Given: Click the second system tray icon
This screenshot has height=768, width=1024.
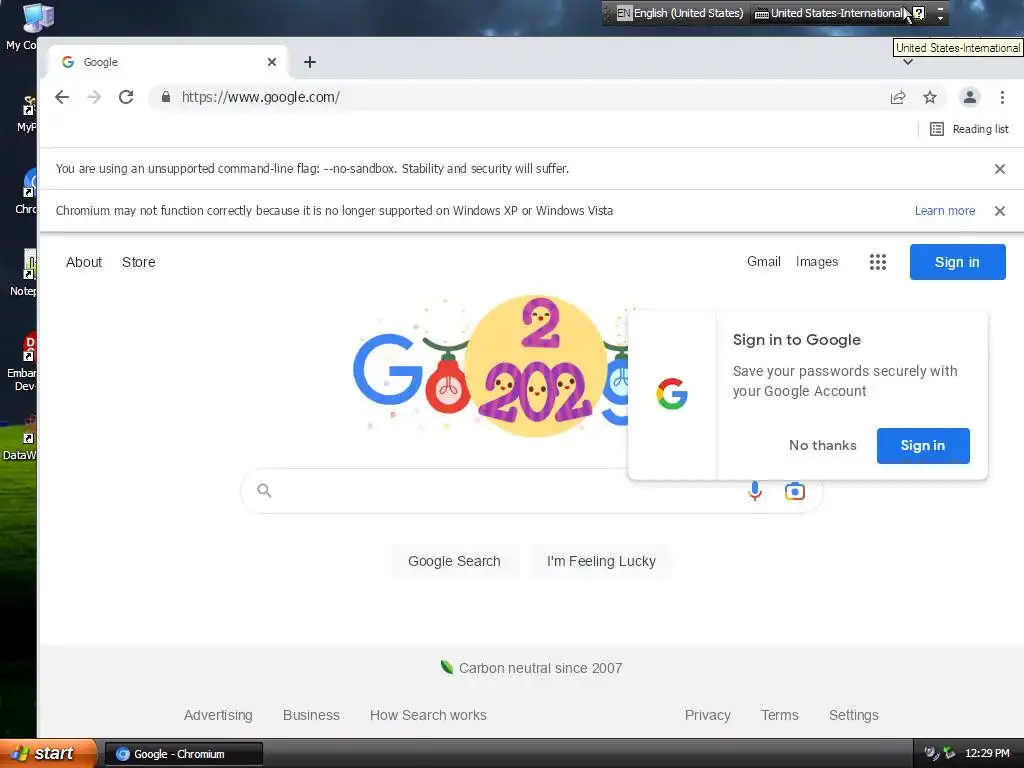Looking at the screenshot, I should pyautogui.click(x=949, y=753).
